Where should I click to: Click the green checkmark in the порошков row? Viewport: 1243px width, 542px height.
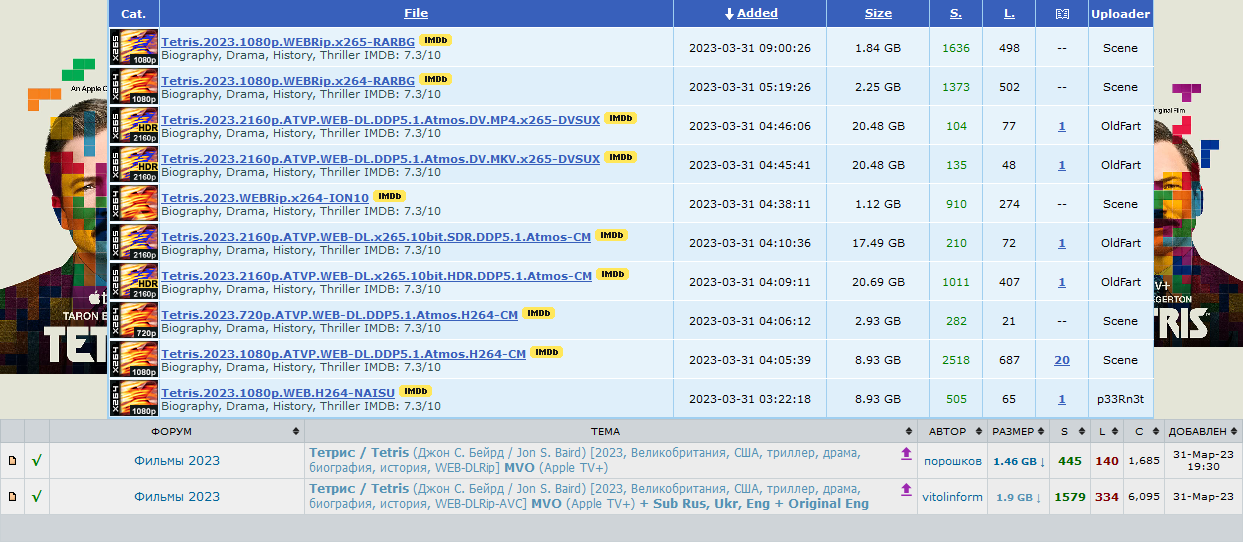pyautogui.click(x=37, y=461)
